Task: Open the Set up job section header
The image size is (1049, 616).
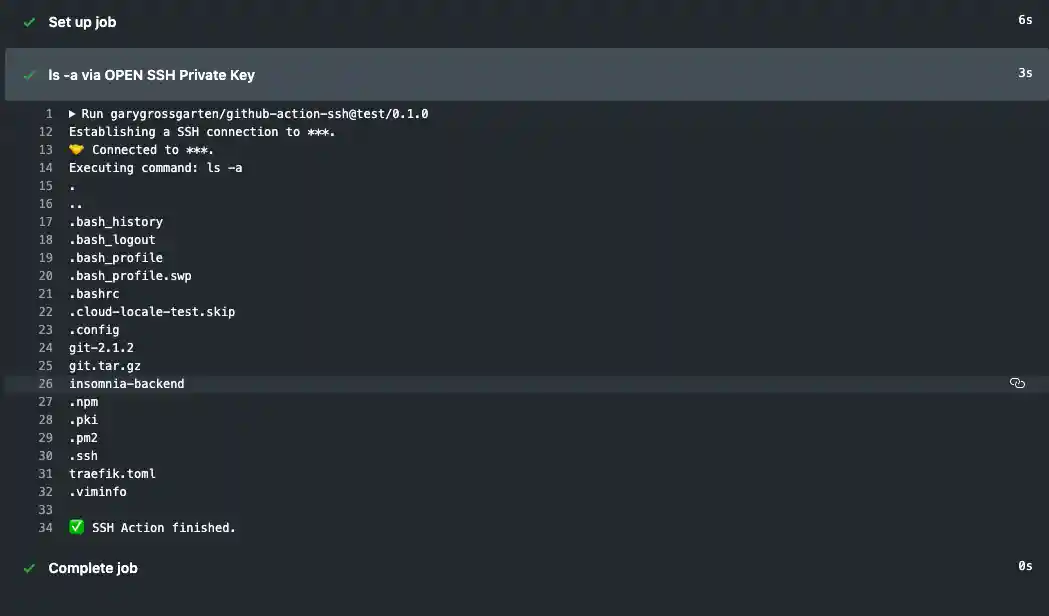Action: [x=81, y=21]
